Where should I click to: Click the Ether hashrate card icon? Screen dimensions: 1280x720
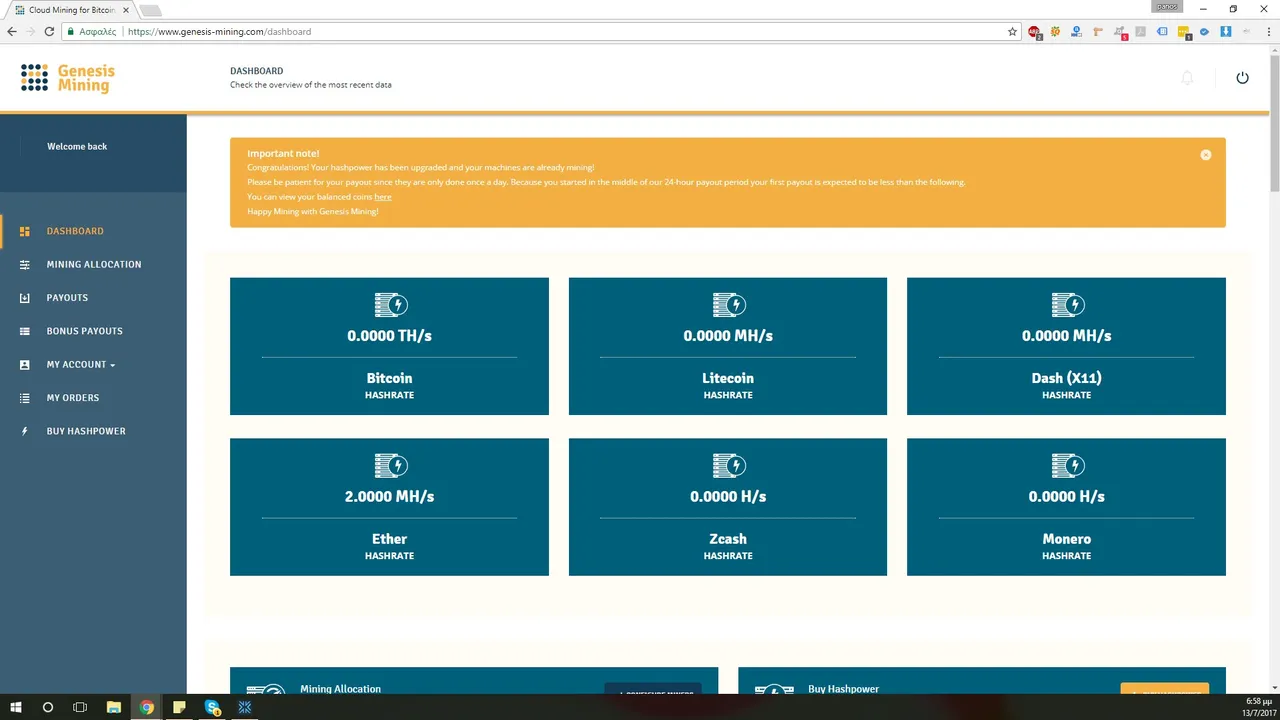tap(390, 465)
